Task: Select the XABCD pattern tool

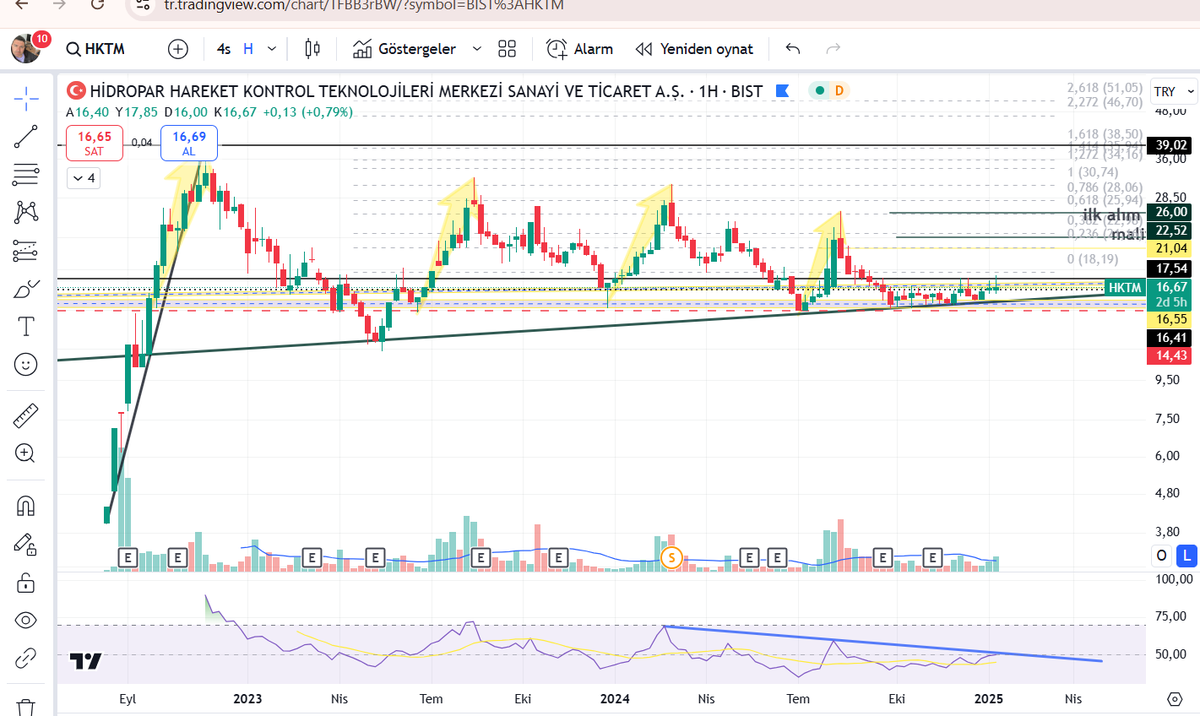Action: click(x=26, y=212)
